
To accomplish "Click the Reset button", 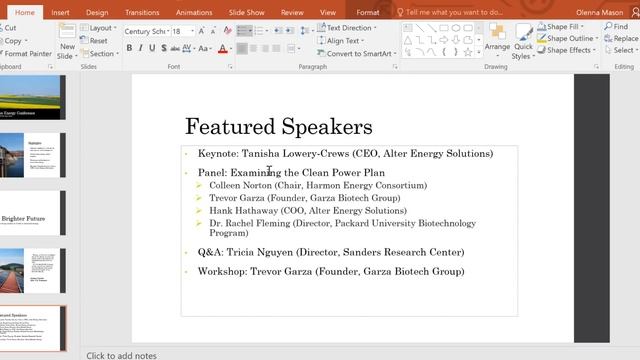I will coord(94,41).
